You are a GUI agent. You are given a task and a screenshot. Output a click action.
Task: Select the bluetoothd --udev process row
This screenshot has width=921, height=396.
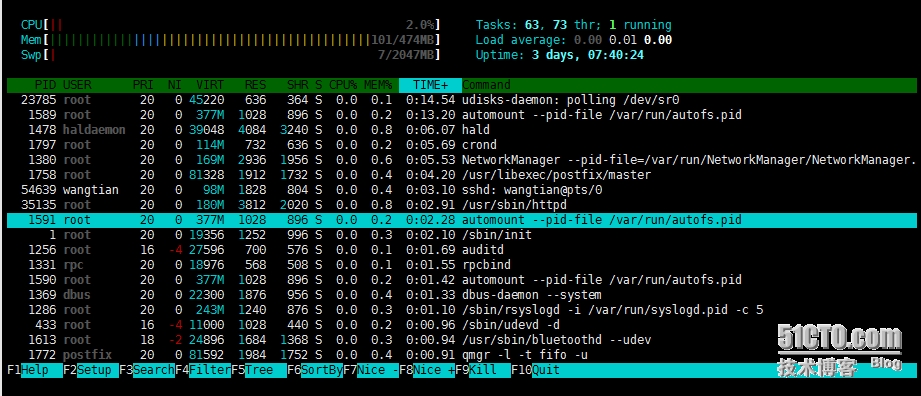[x=462, y=340]
